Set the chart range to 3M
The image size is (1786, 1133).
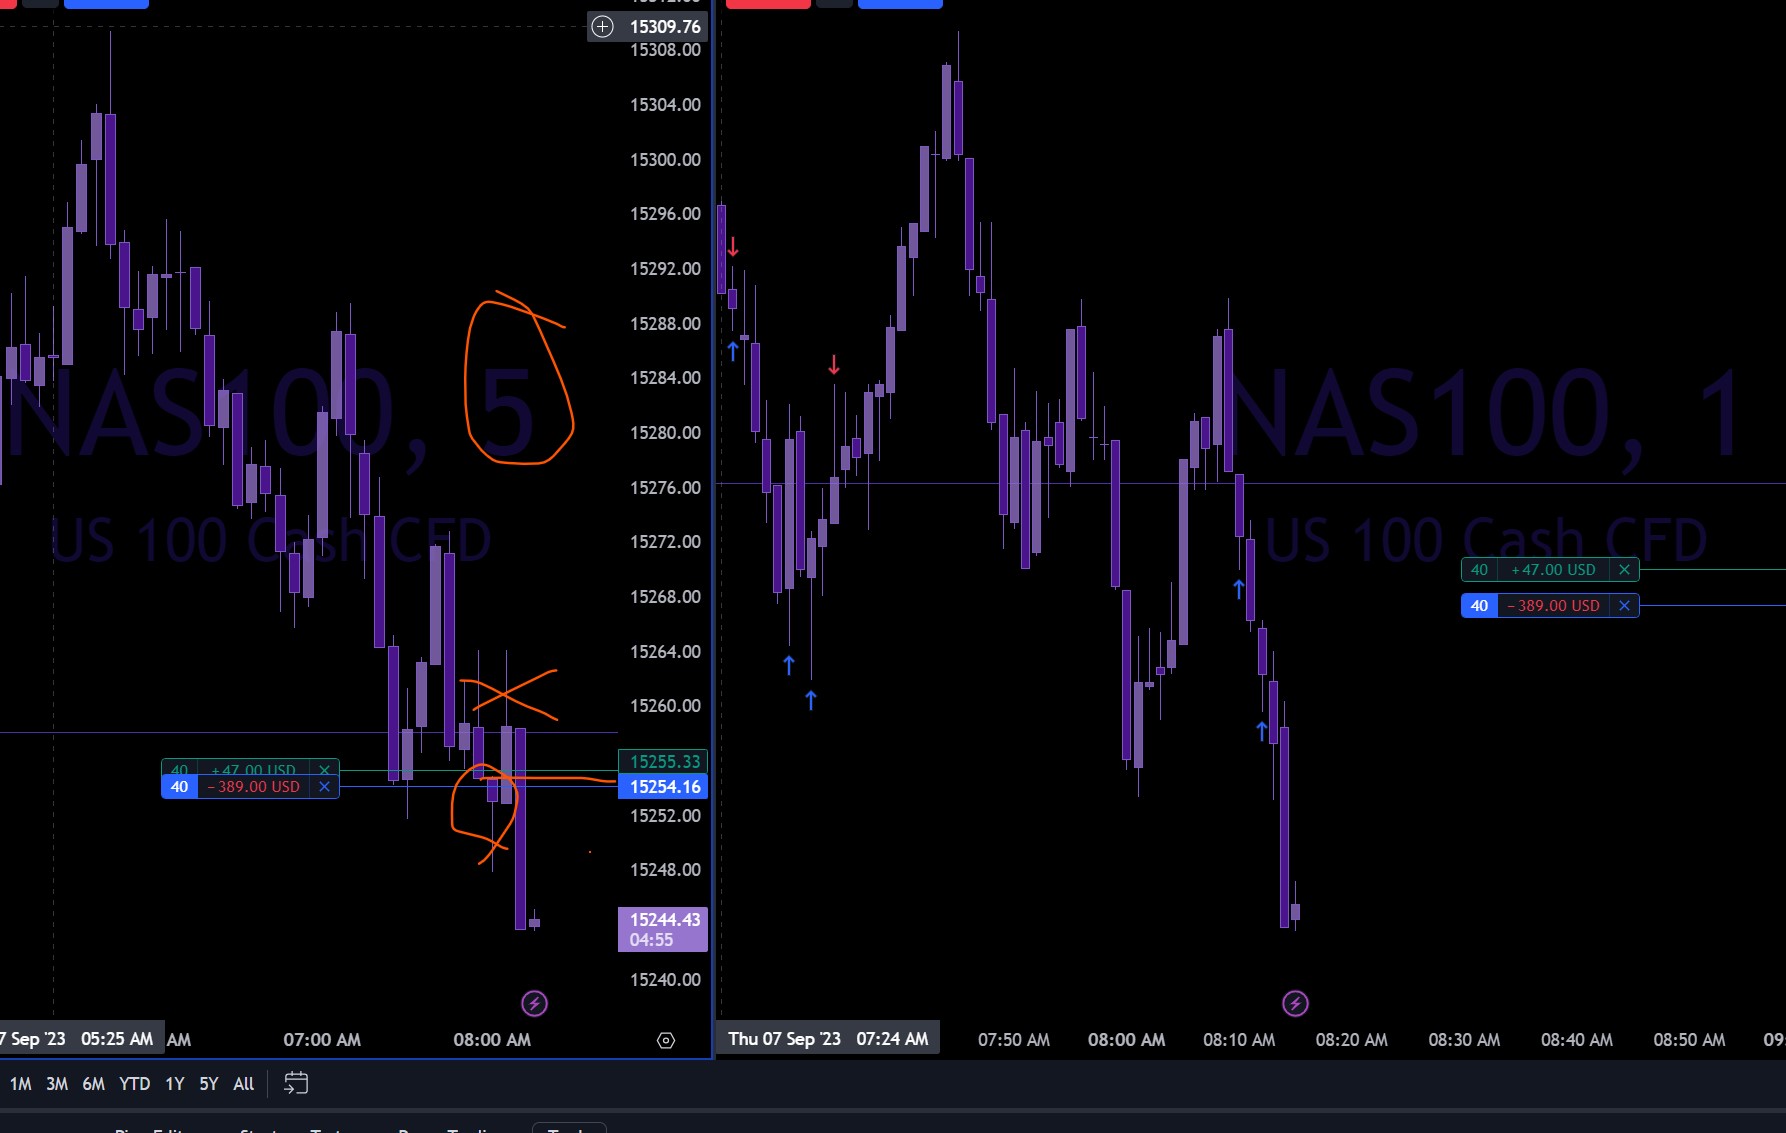pyautogui.click(x=57, y=1084)
